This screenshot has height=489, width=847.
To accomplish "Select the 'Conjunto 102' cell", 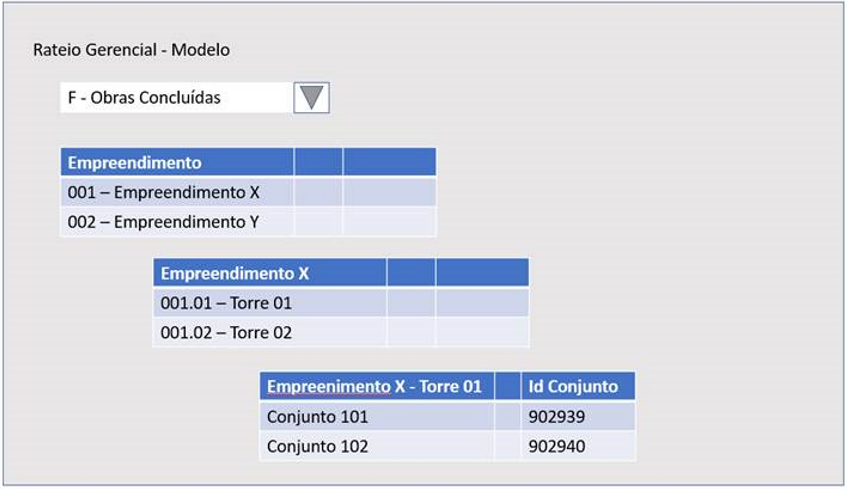I will pyautogui.click(x=317, y=446).
